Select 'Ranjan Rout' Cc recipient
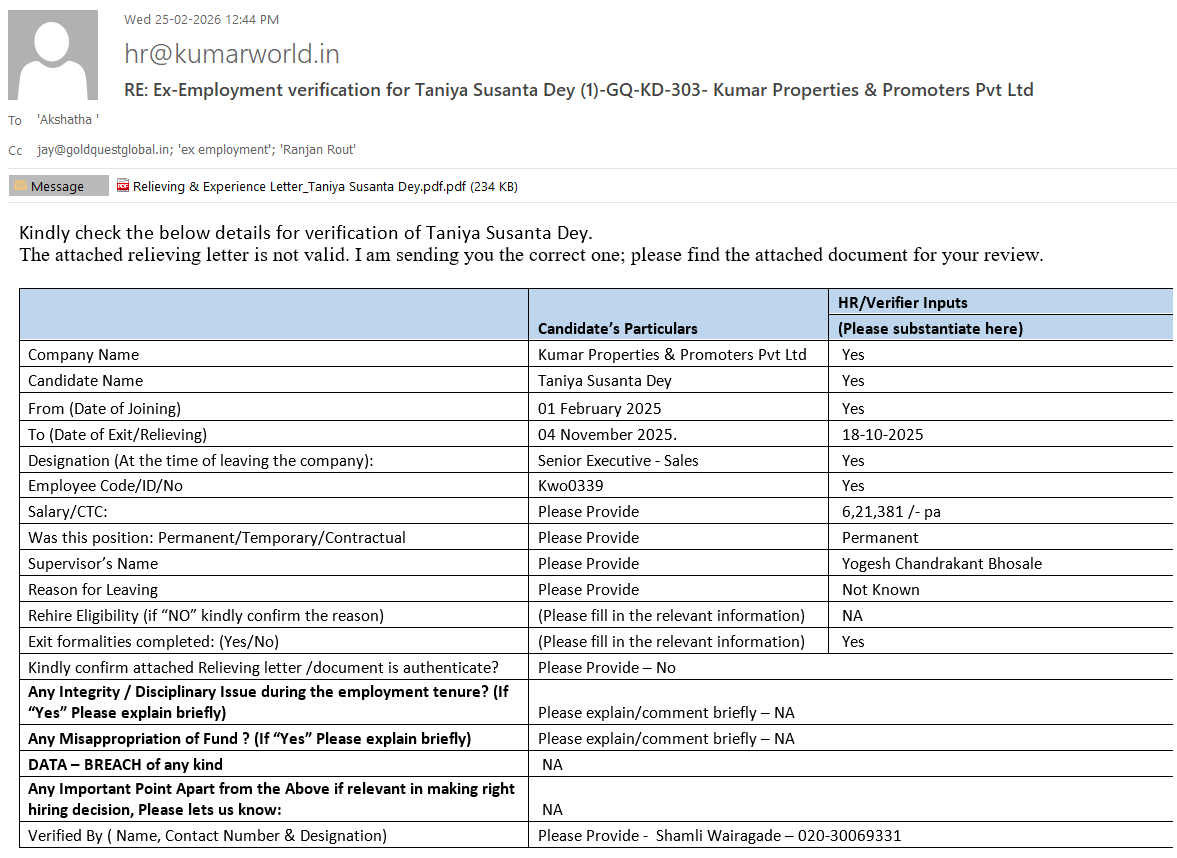 (x=318, y=150)
